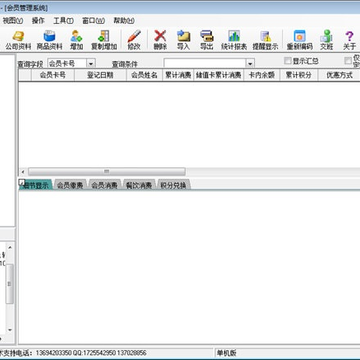Screen dimensions: 360x360
Task: Open 商品资料 (product info) toolbar icon
Action: pyautogui.click(x=49, y=40)
